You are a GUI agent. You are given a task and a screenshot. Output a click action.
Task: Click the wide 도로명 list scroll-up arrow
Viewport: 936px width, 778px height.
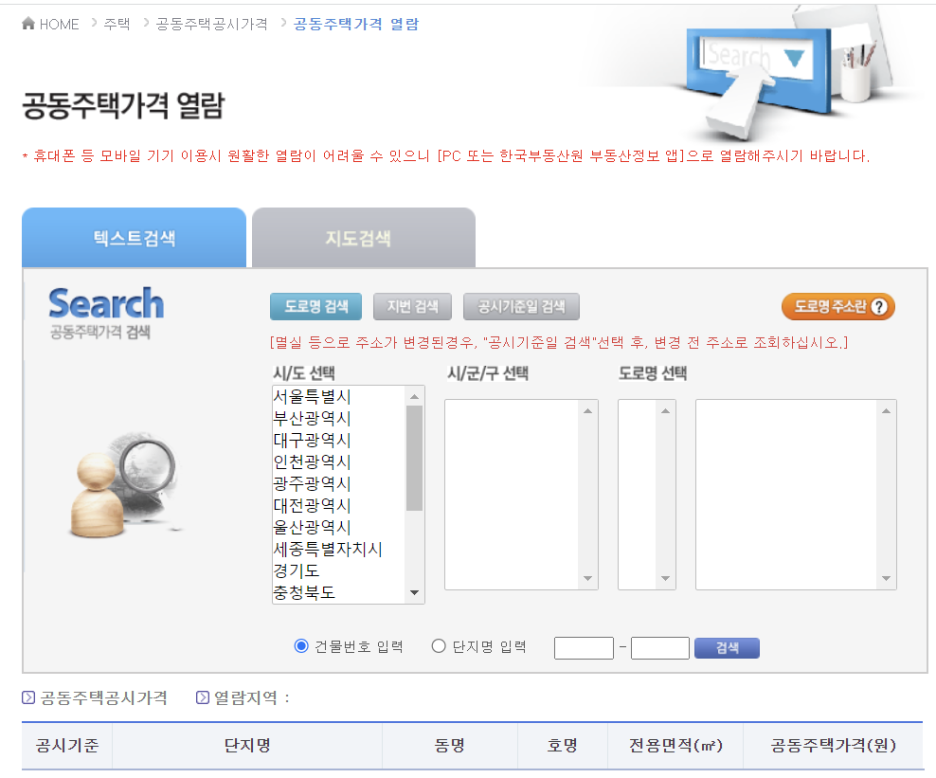tap(886, 411)
